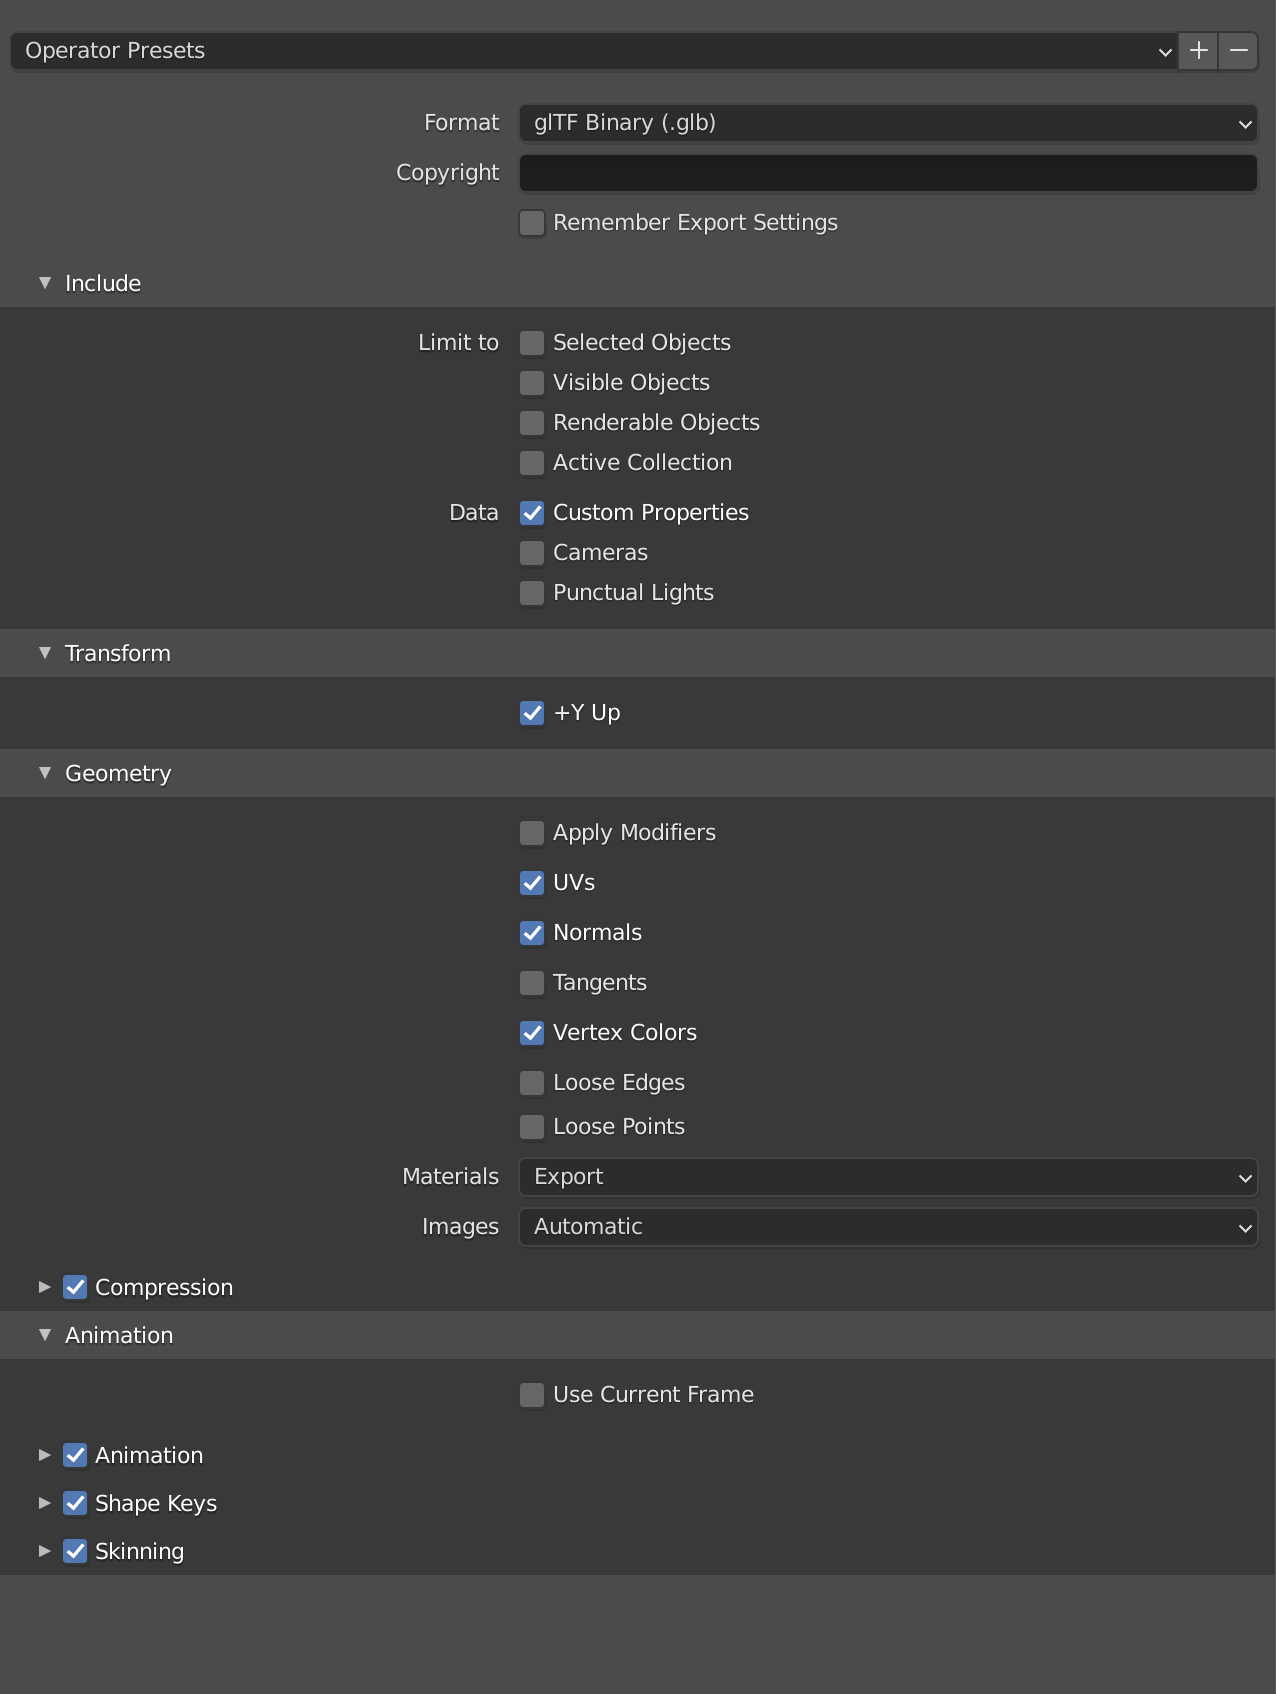The image size is (1276, 1694).
Task: Remove the current operator preset
Action: (x=1237, y=50)
